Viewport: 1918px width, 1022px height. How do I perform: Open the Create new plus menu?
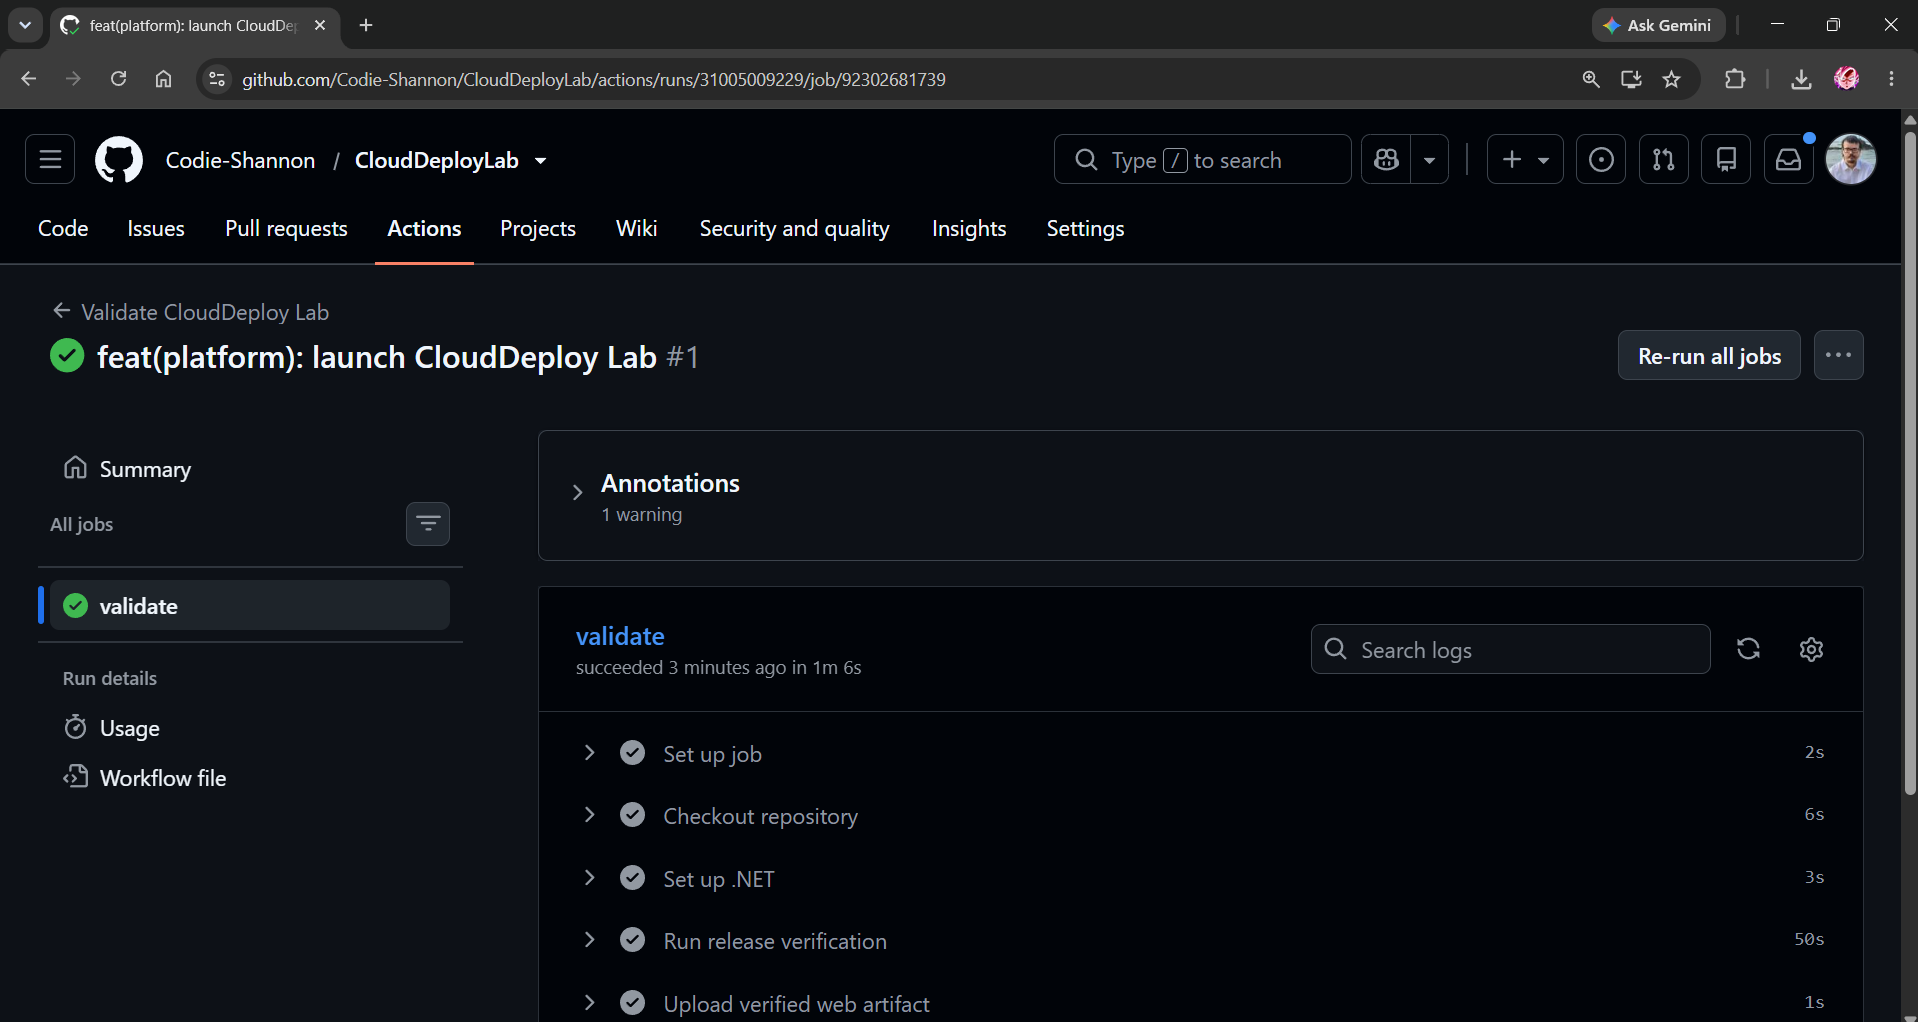1525,159
